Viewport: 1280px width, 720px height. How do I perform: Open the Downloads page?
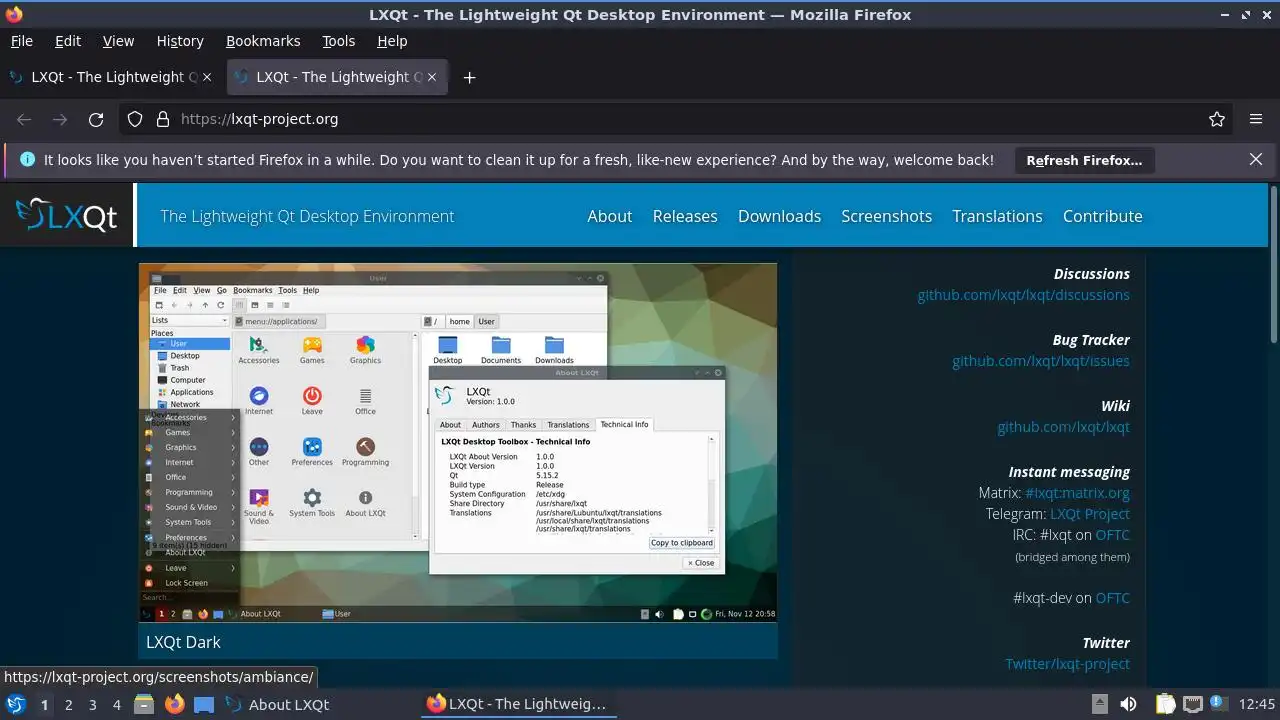pyautogui.click(x=779, y=216)
